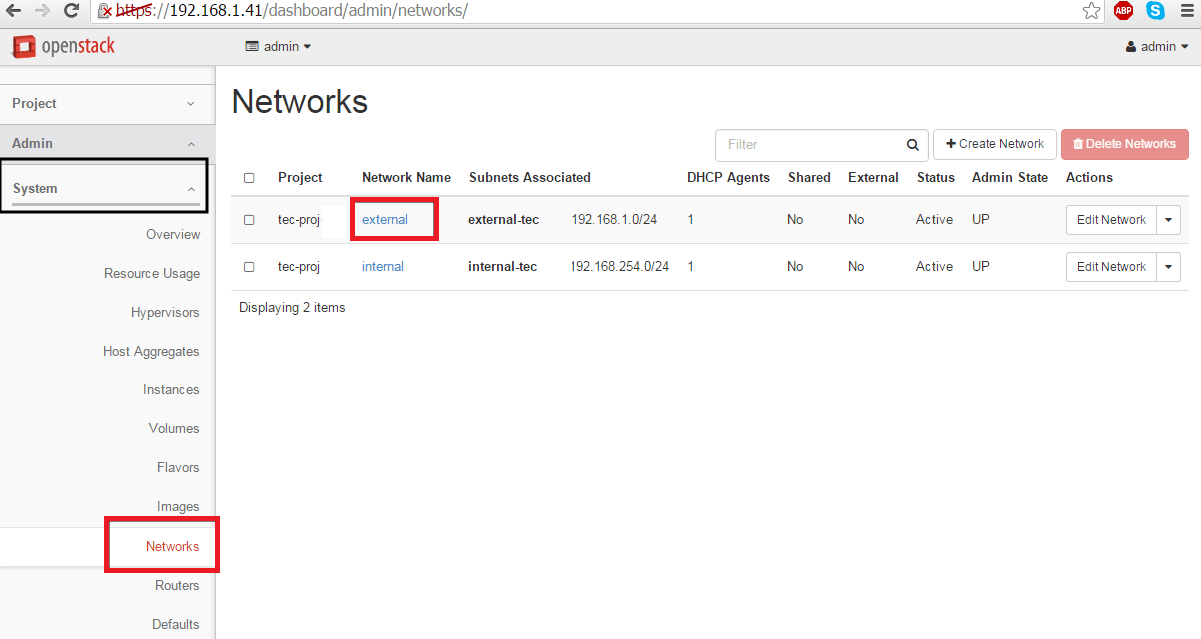Click the External column header
Viewport: 1201px width, 639px height.
873,178
